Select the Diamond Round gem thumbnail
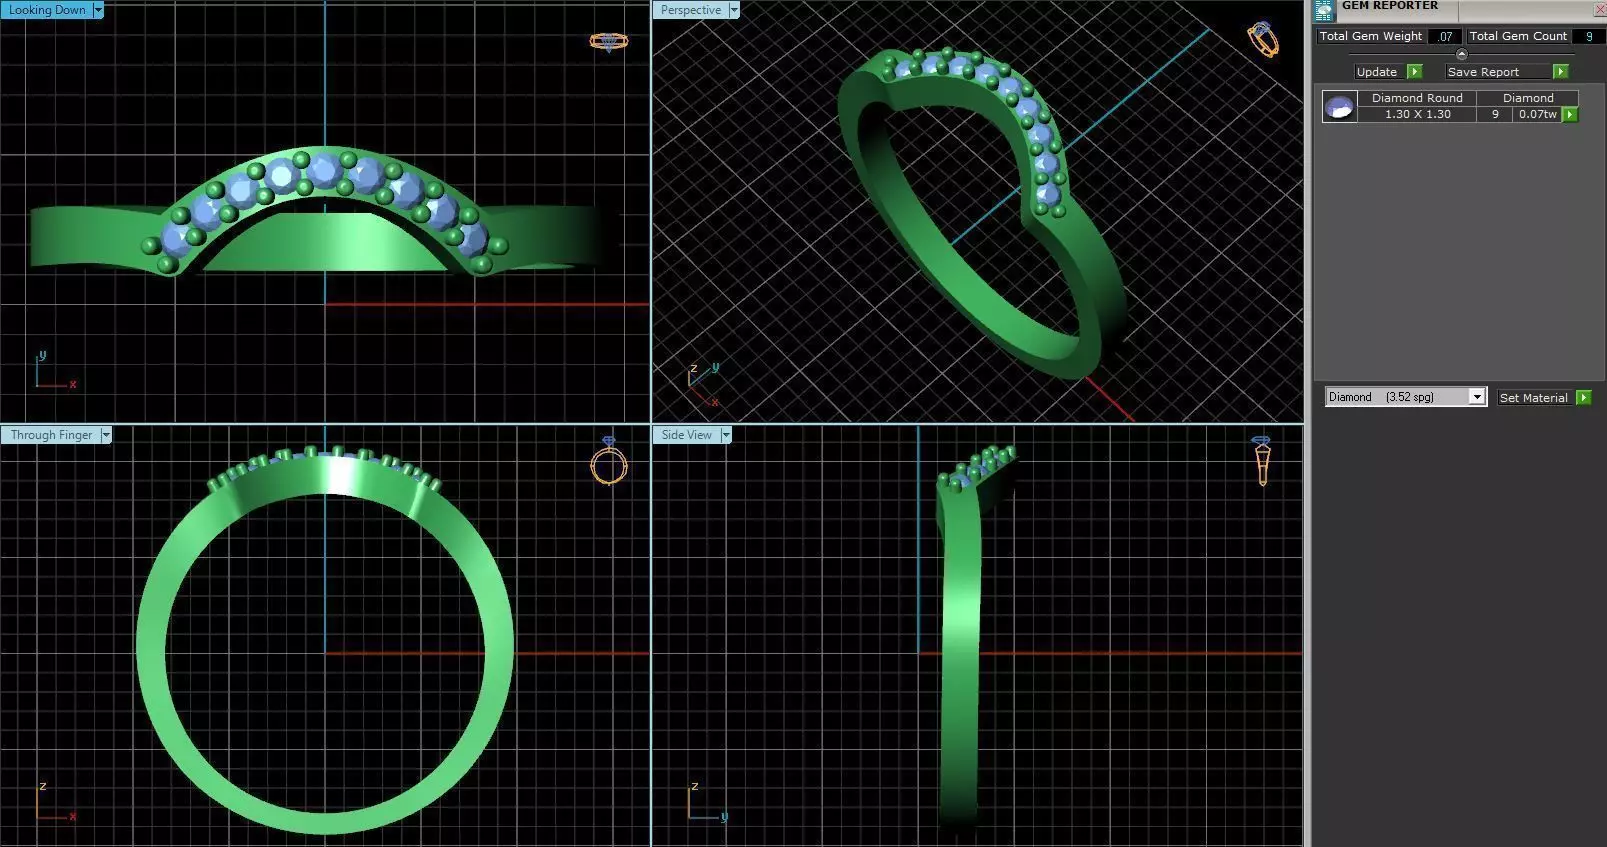 coord(1339,106)
